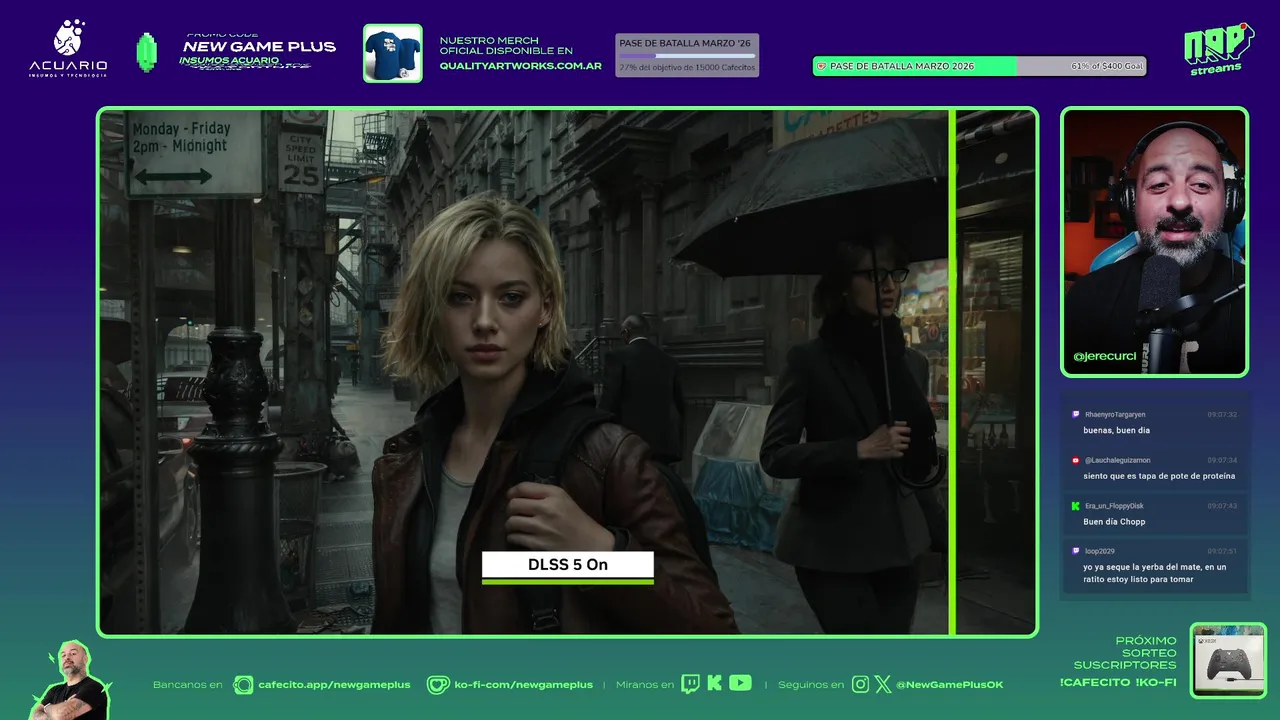1280x720 pixels.
Task: Click the !KO-FI command text
Action: pos(1155,682)
